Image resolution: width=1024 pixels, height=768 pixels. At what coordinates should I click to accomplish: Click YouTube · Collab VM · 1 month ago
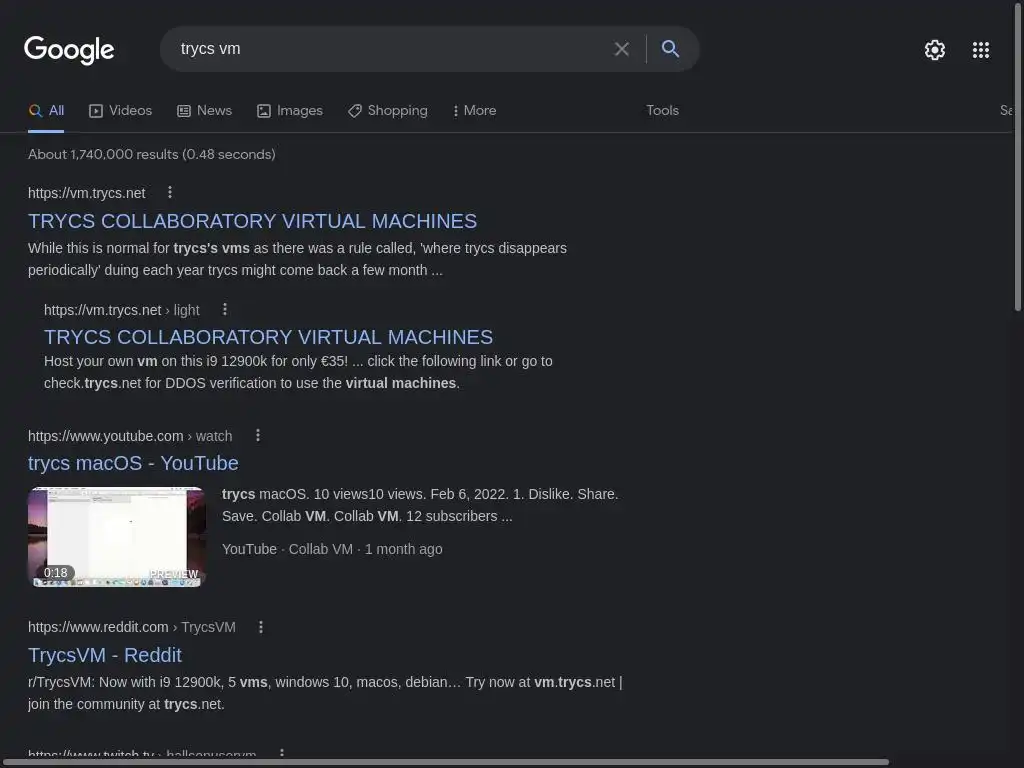[332, 549]
